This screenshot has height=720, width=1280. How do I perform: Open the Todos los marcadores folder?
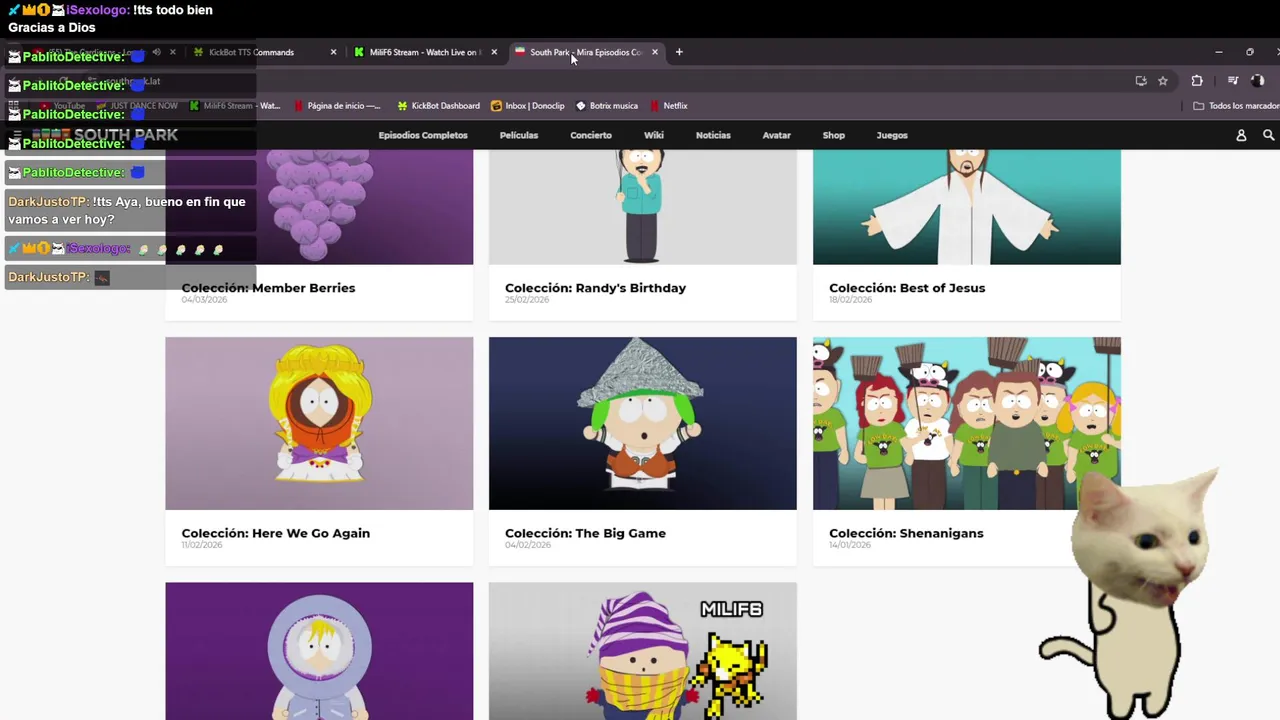pyautogui.click(x=1236, y=106)
